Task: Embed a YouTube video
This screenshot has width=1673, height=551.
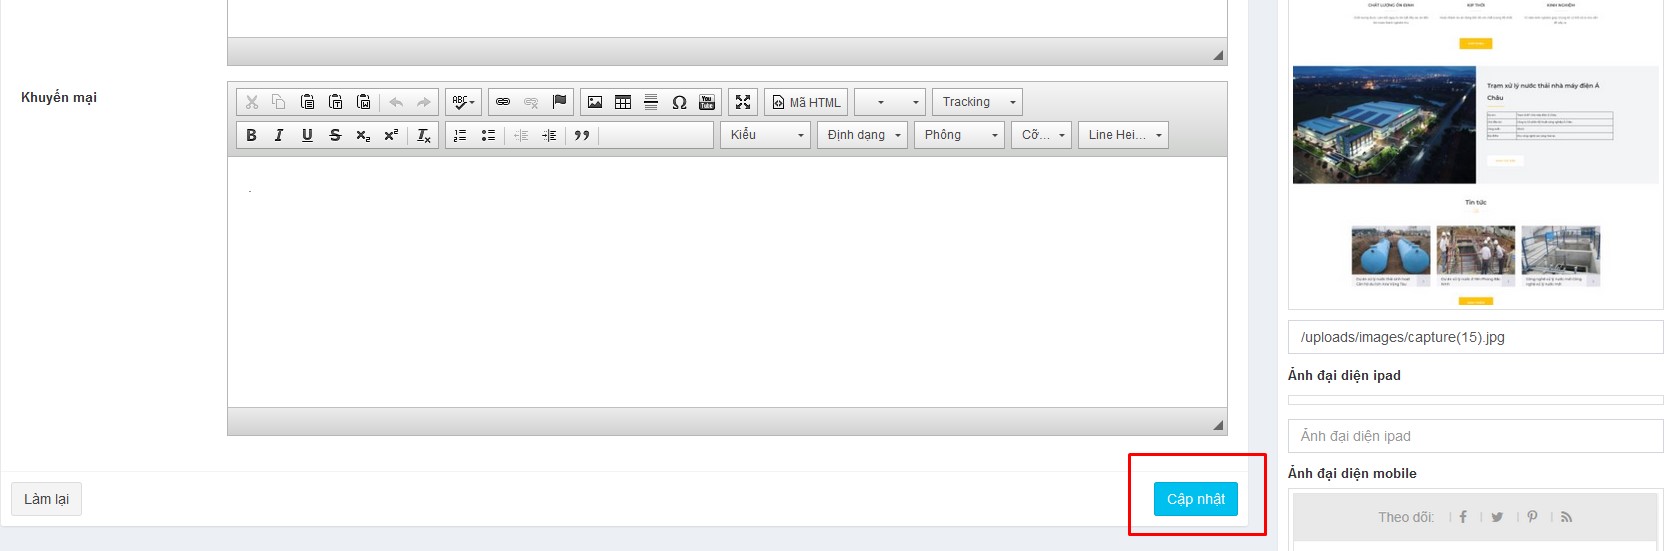Action: [707, 102]
